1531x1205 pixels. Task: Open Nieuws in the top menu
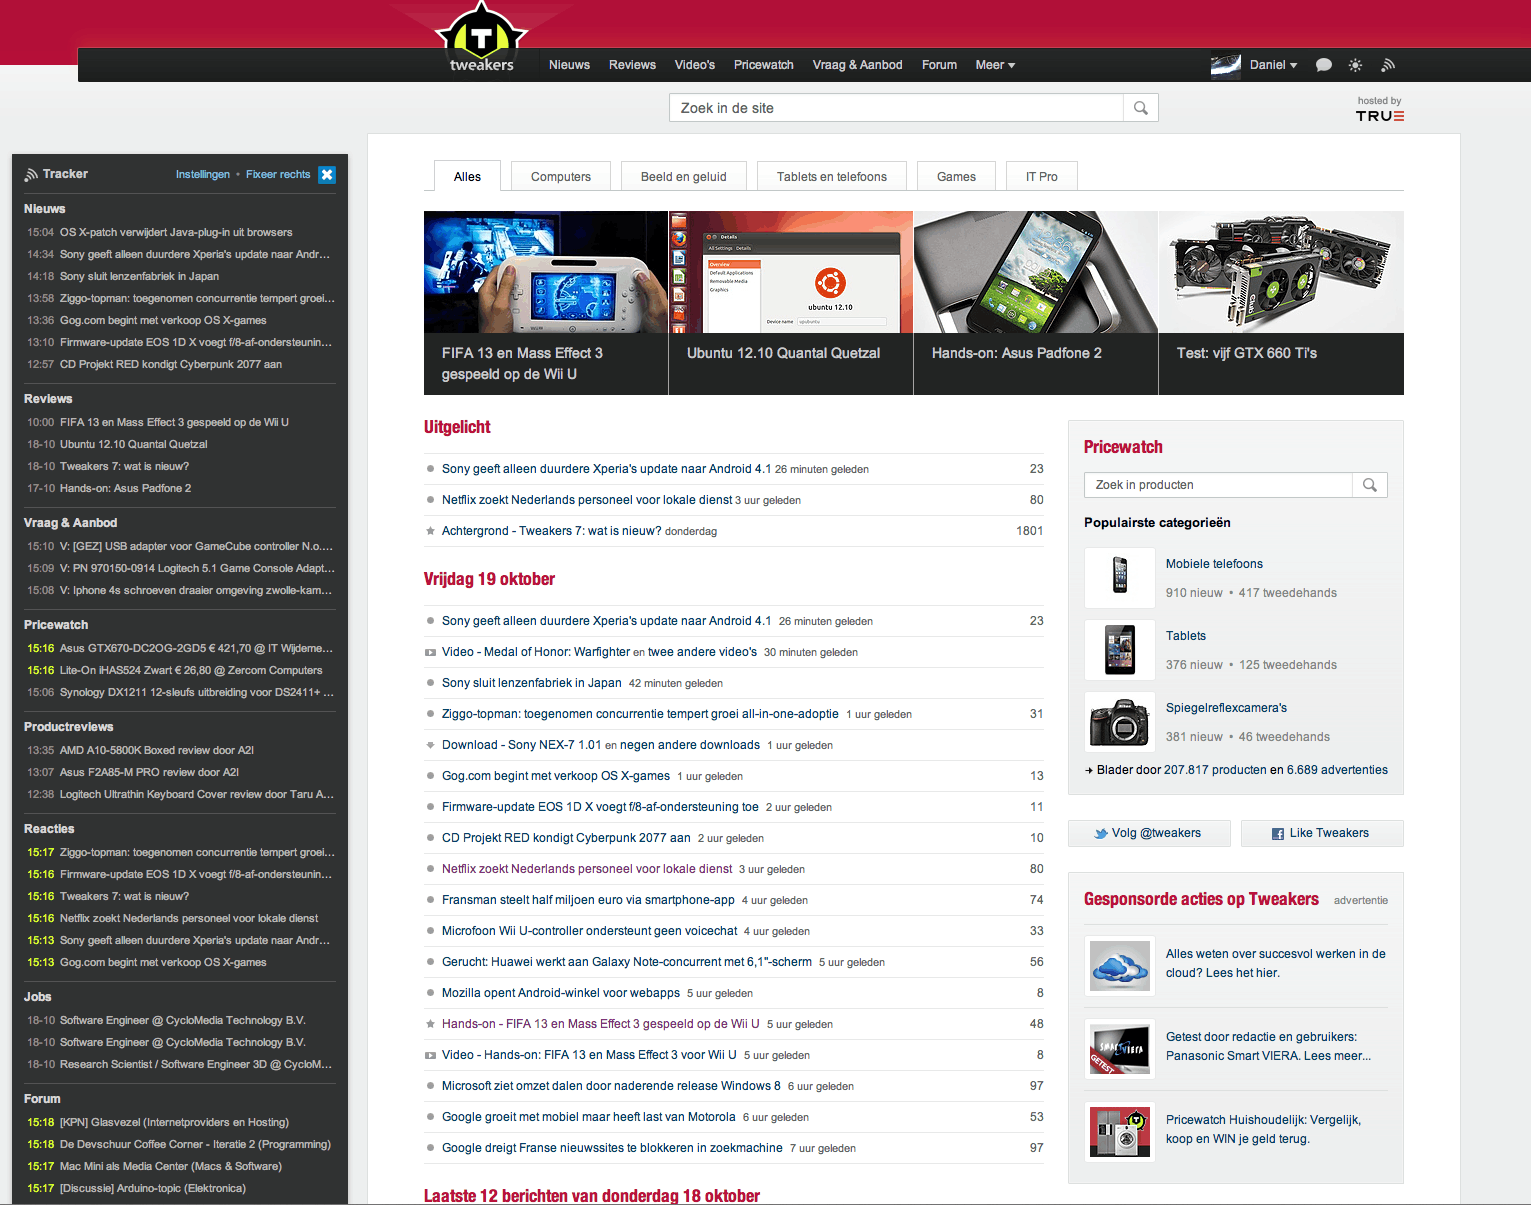569,65
